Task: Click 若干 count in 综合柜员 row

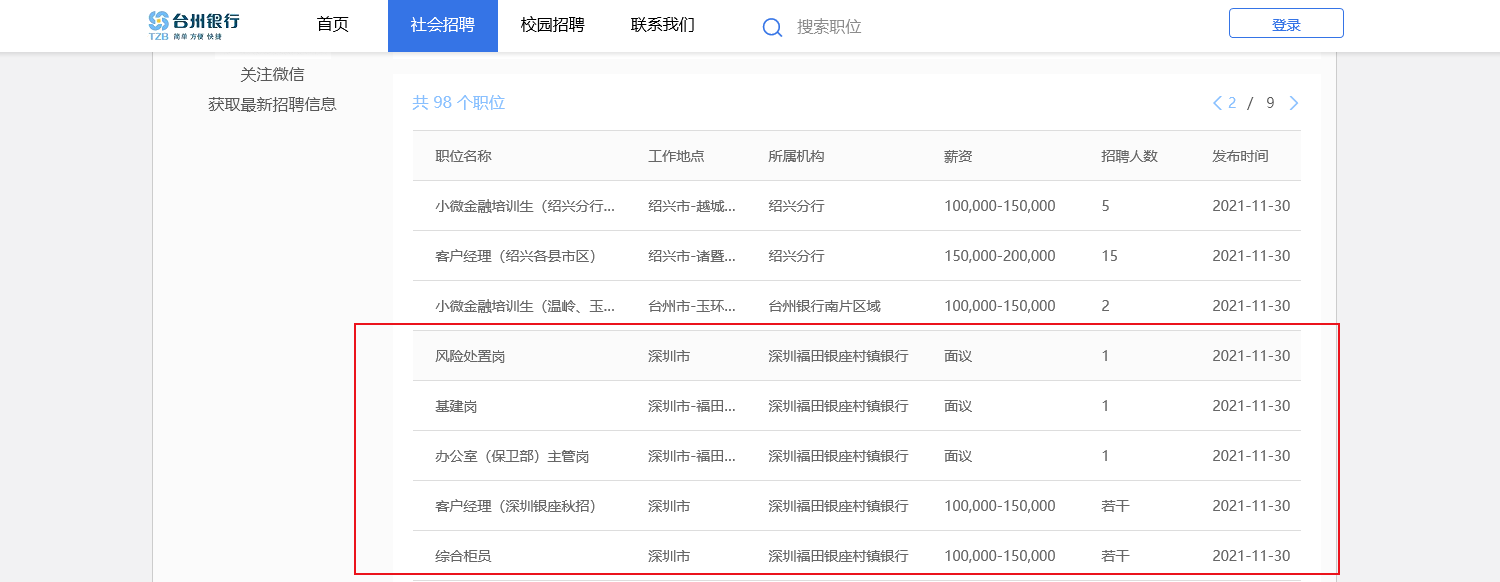Action: 1115,556
